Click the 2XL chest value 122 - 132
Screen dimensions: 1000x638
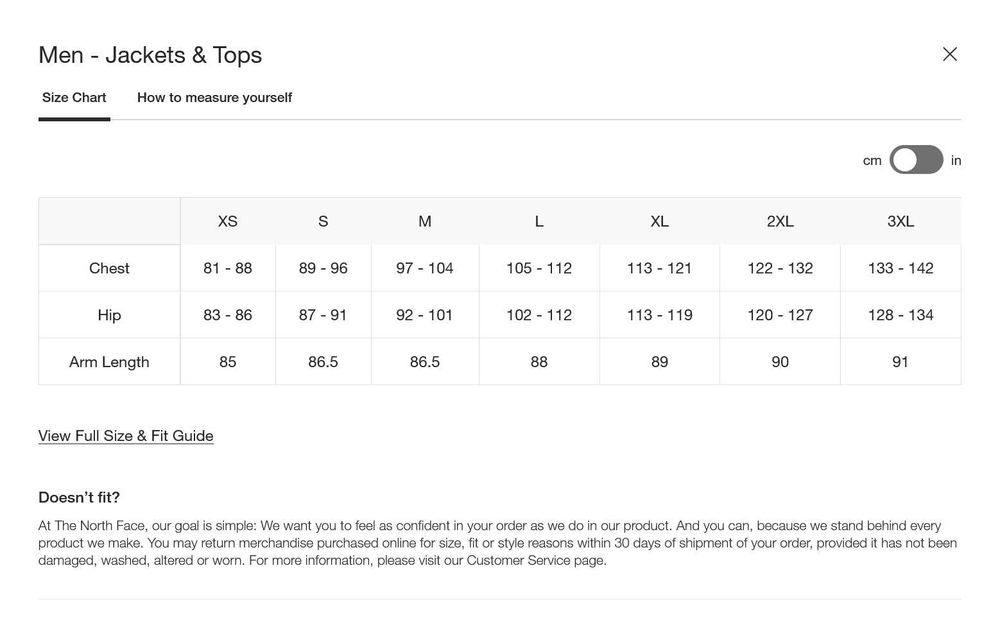pyautogui.click(x=780, y=268)
